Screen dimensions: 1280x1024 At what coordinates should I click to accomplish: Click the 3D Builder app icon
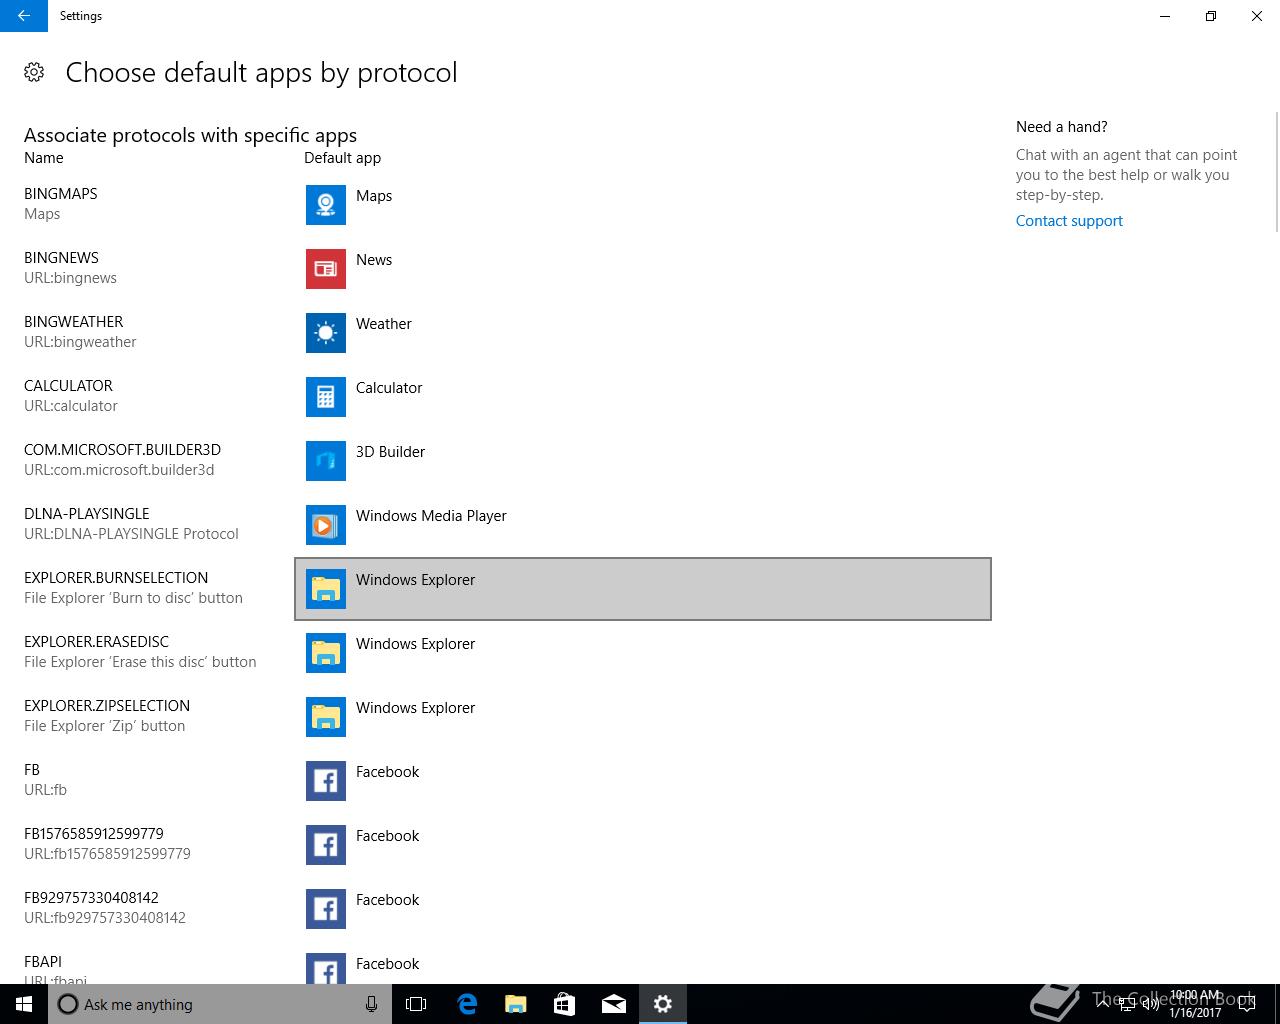(326, 461)
